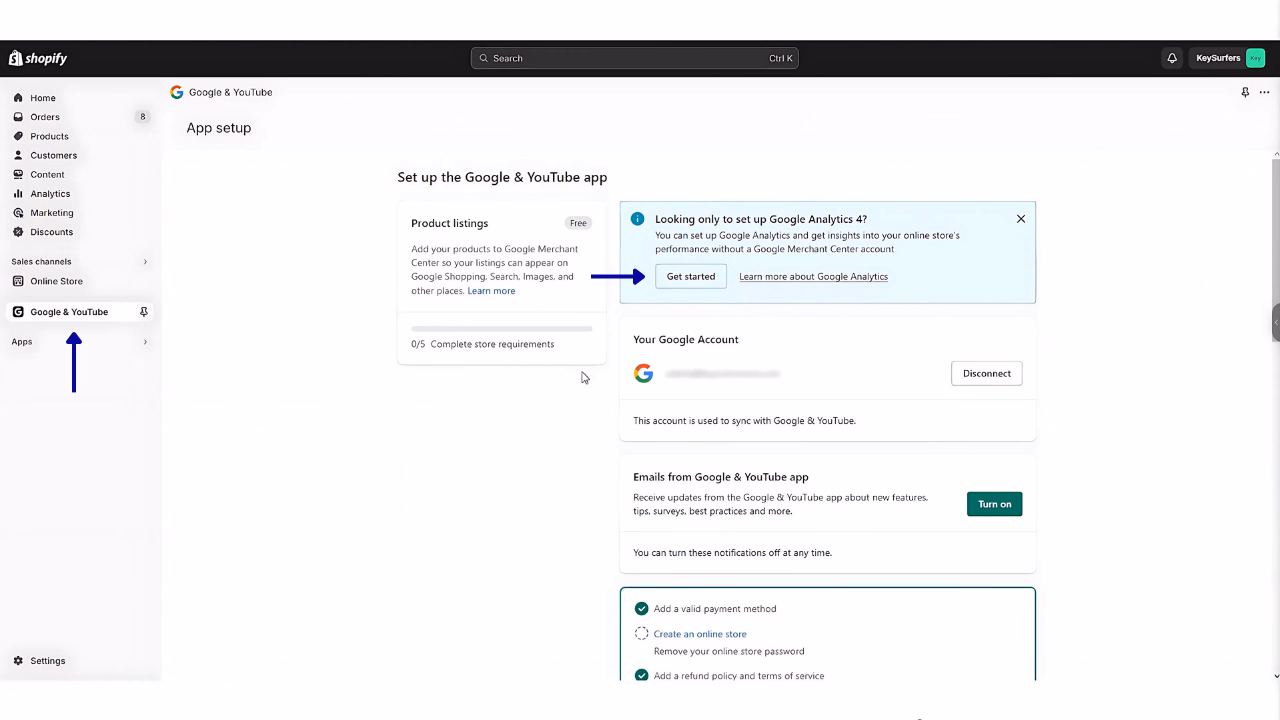This screenshot has width=1280, height=720.
Task: Click the Orders inbox icon
Action: (18, 117)
